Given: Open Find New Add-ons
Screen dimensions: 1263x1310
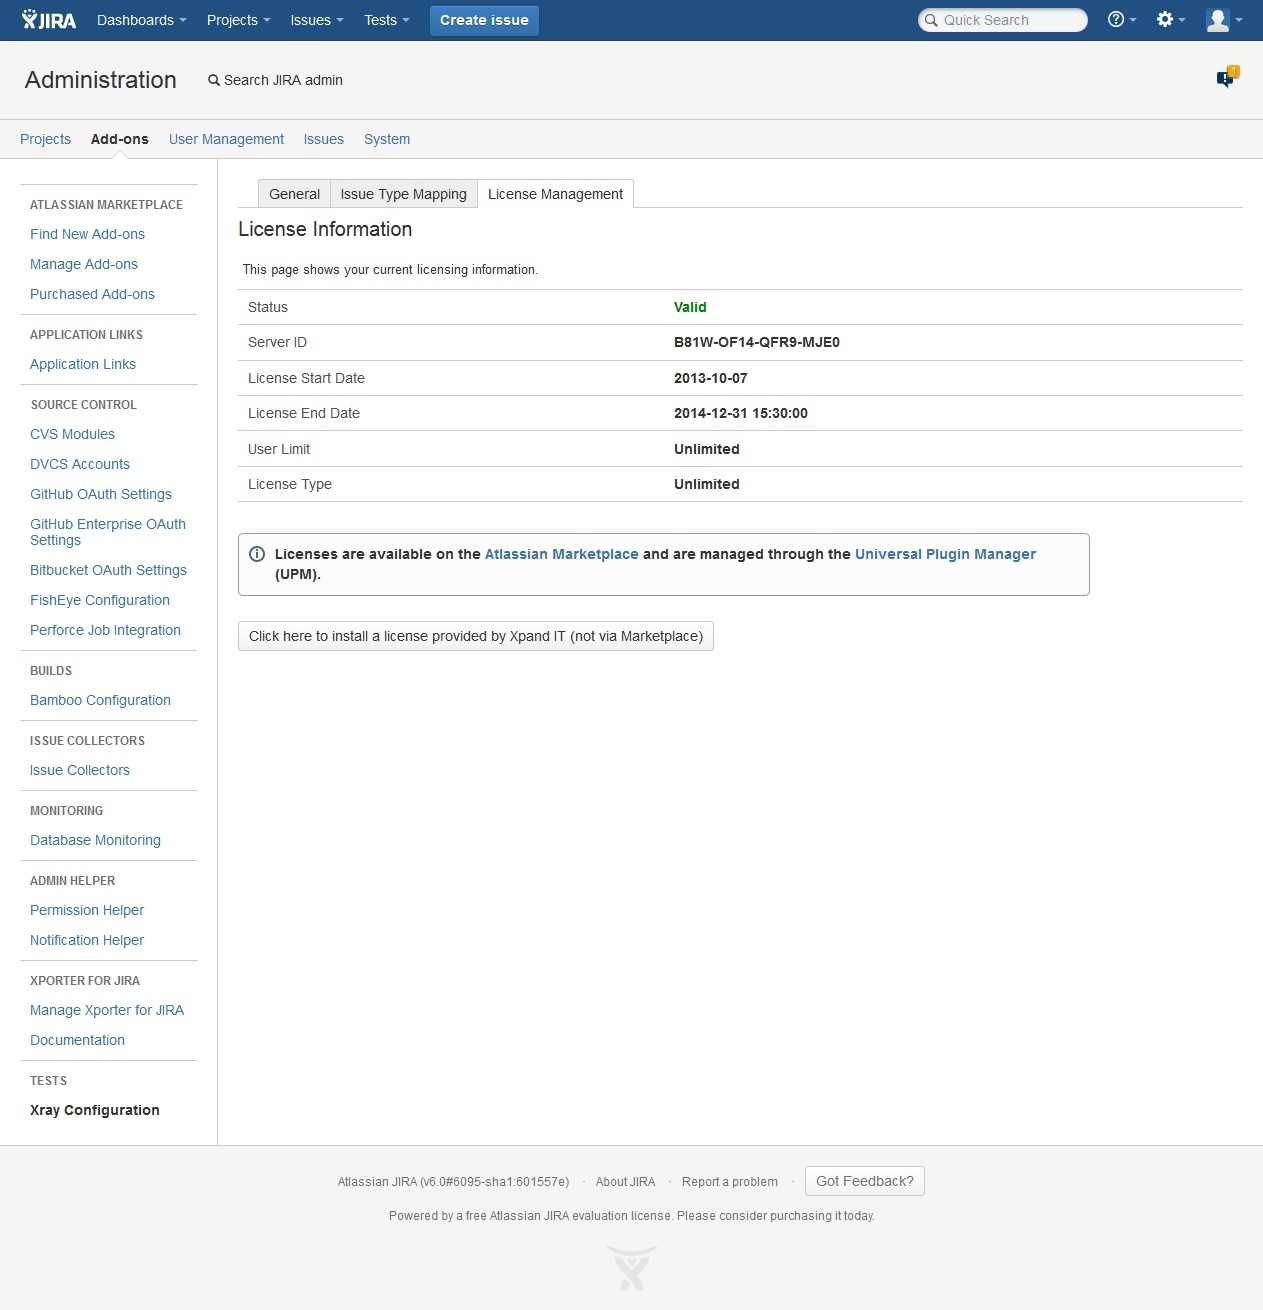Looking at the screenshot, I should tap(87, 234).
